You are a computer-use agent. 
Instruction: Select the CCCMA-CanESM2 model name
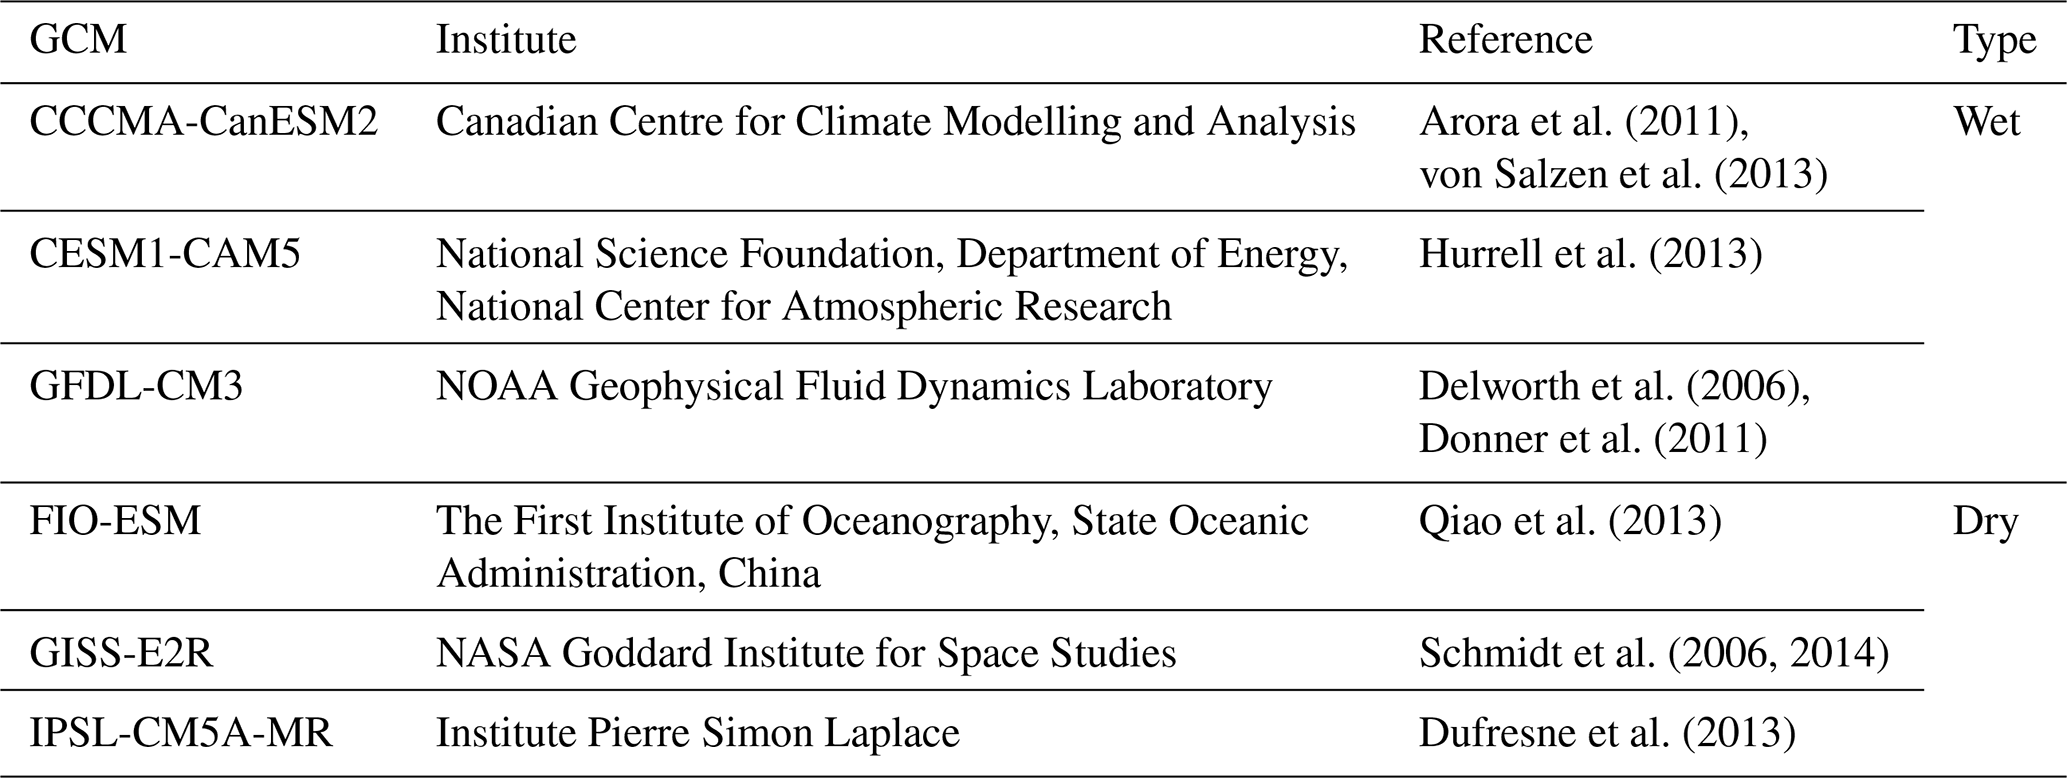point(204,122)
